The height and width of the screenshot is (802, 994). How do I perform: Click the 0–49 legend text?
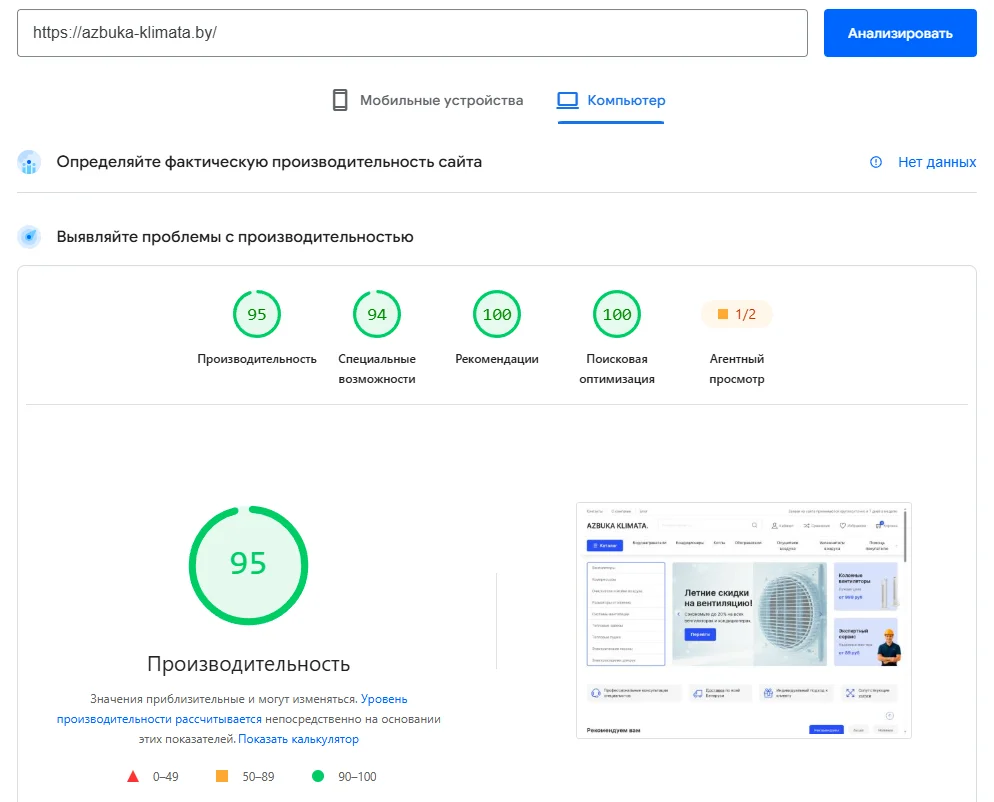pos(165,777)
